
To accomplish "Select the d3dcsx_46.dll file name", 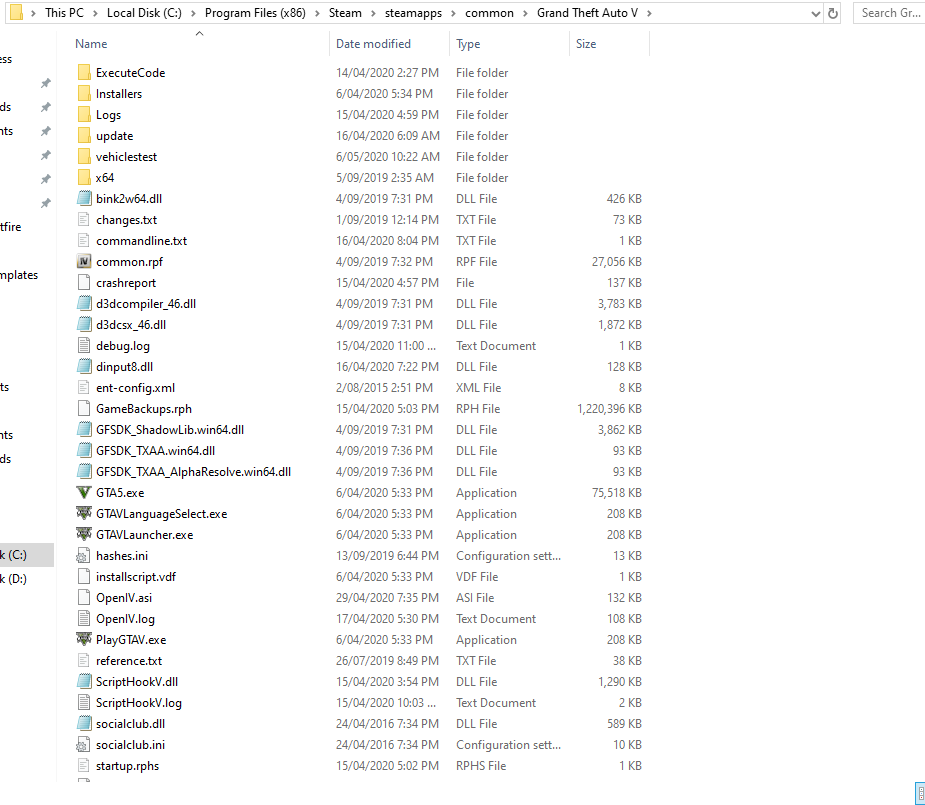I will click(131, 324).
